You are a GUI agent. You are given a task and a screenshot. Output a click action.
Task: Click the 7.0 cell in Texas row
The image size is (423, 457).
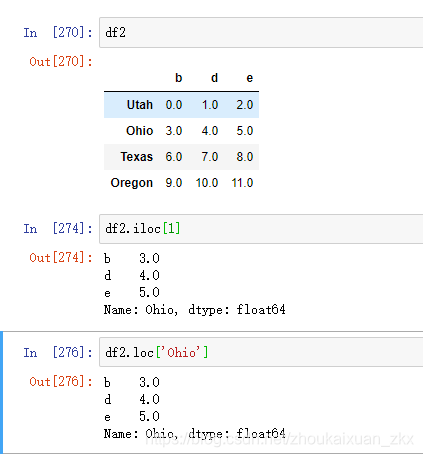tap(210, 157)
